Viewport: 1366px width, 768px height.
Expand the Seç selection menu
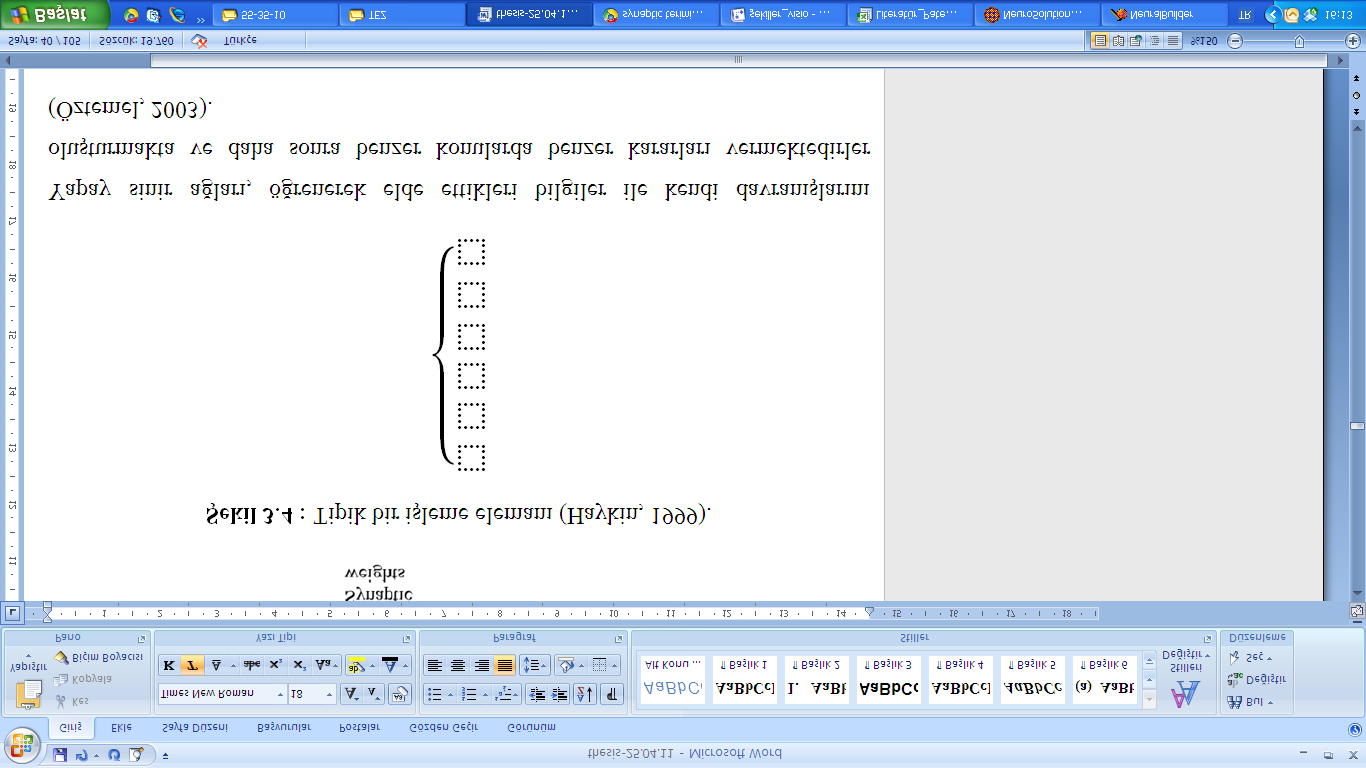(x=1249, y=657)
